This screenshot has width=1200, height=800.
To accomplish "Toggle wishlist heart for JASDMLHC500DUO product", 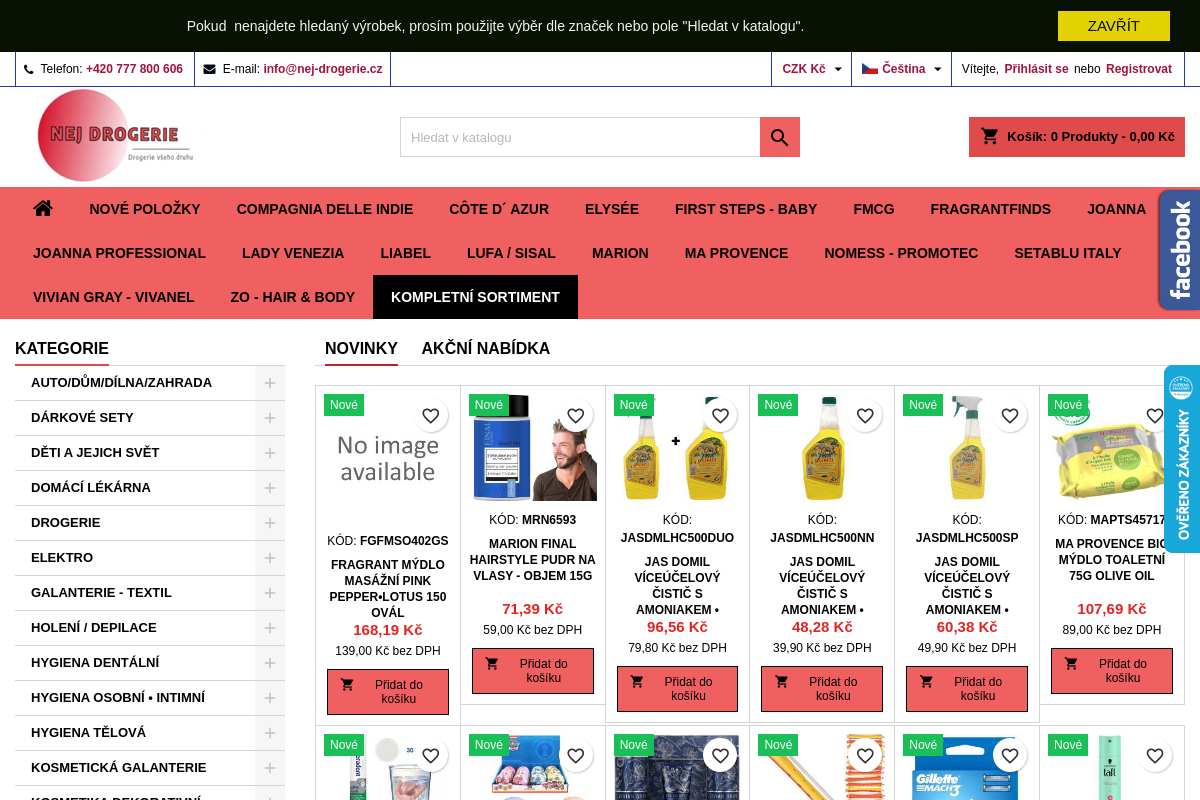I will [720, 416].
